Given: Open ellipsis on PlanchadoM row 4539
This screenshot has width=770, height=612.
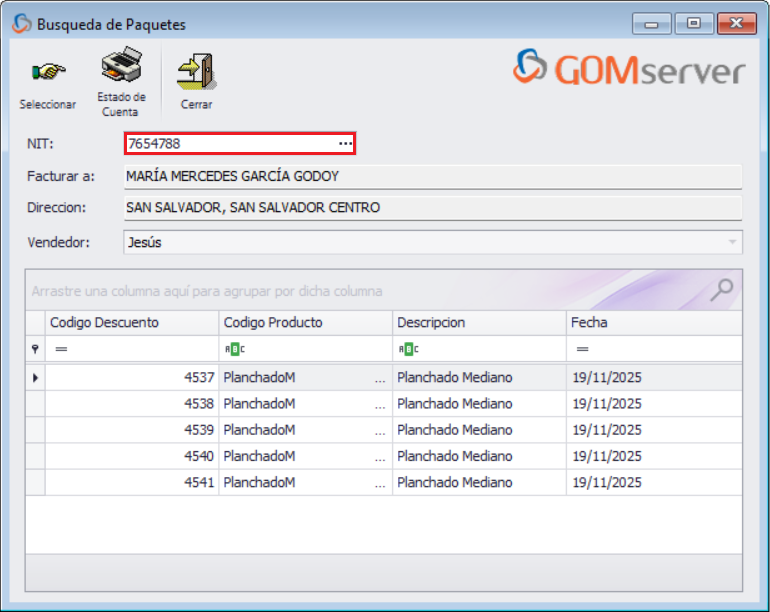Looking at the screenshot, I should coord(379,430).
